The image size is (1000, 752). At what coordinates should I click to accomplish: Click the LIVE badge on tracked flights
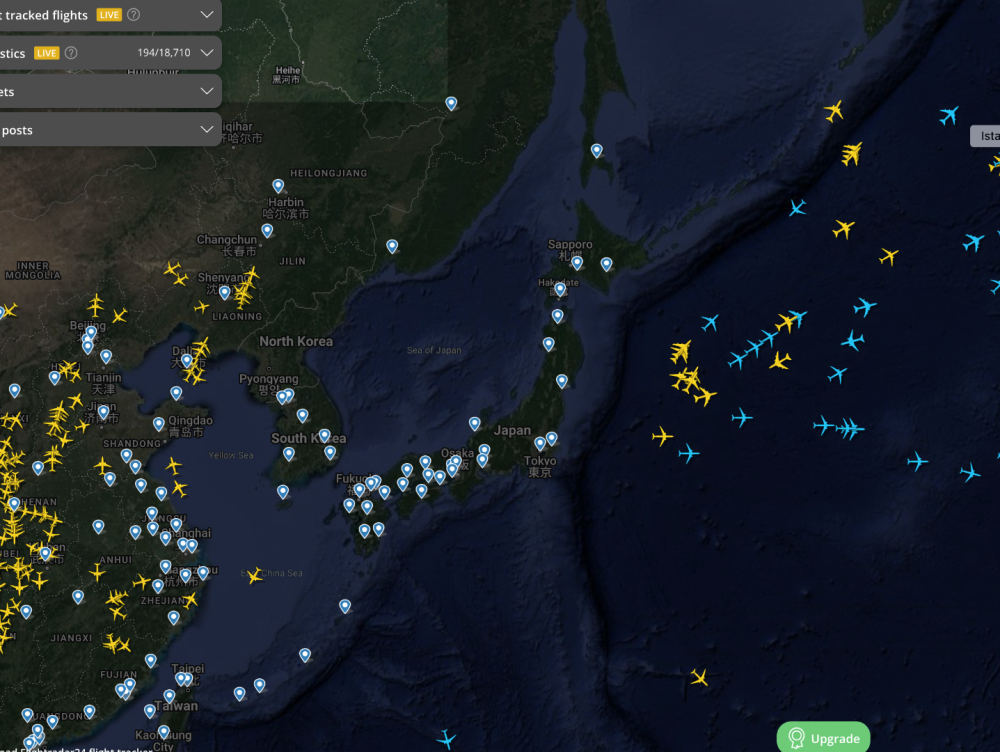point(108,15)
